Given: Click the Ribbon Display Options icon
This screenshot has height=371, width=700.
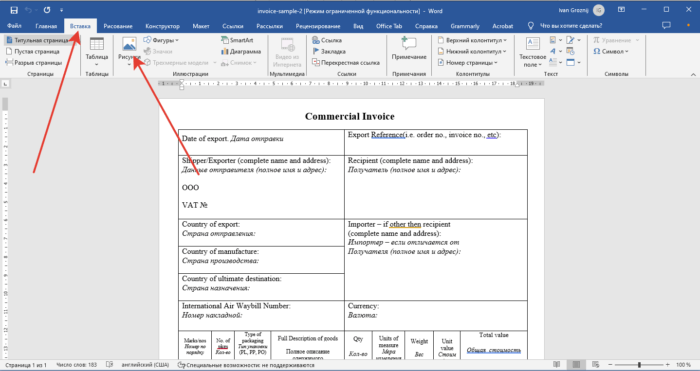Looking at the screenshot, I should point(621,10).
